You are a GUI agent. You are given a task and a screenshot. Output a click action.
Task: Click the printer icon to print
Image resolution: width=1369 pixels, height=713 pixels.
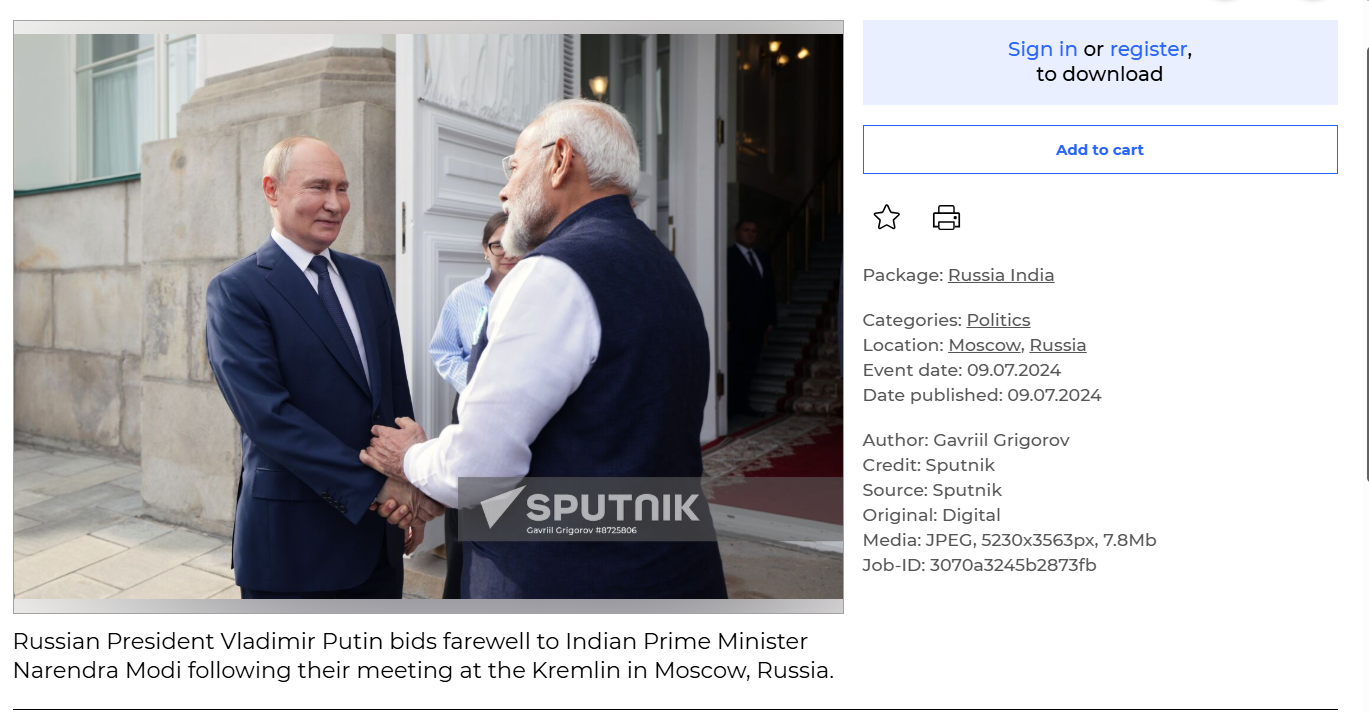coord(946,217)
